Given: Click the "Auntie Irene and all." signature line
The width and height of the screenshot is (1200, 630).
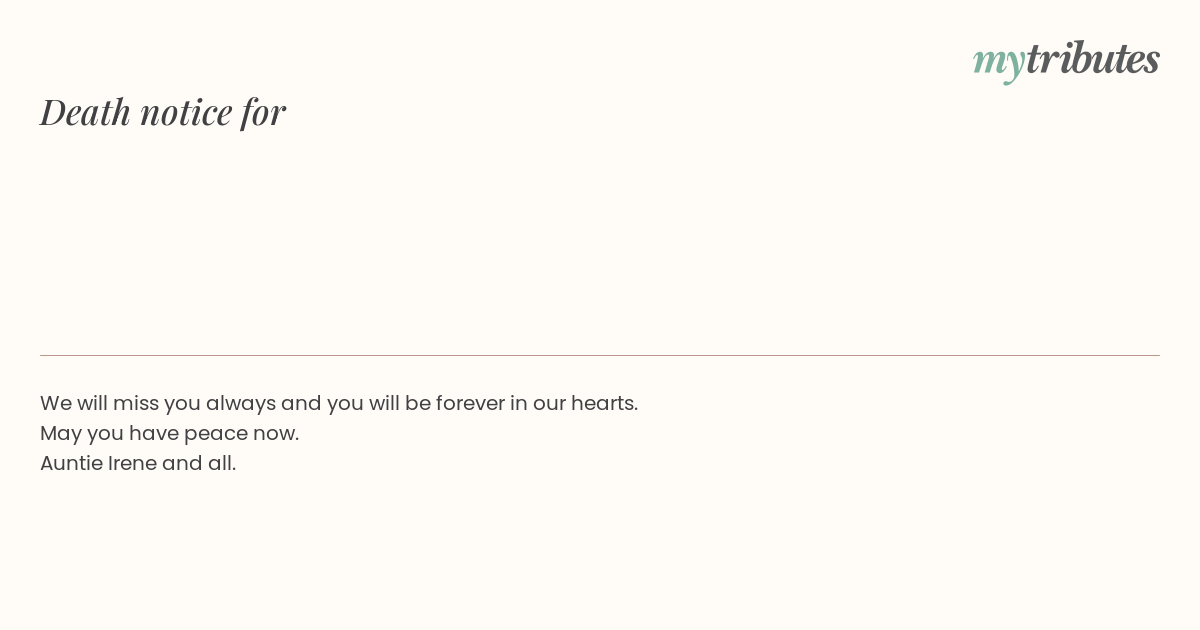Looking at the screenshot, I should (138, 463).
